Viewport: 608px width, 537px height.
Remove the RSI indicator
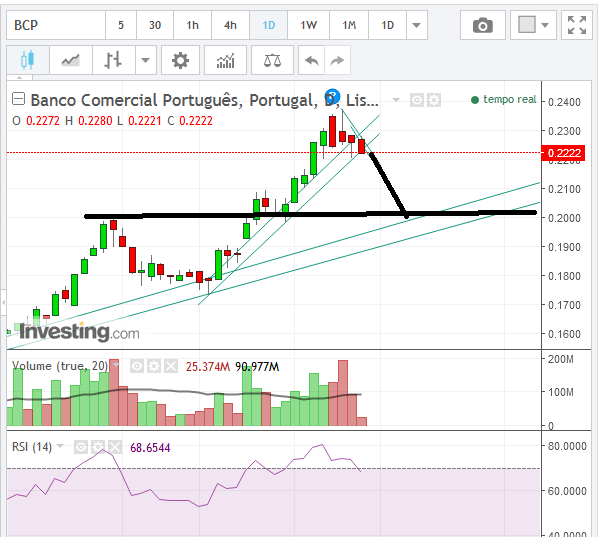[x=115, y=447]
